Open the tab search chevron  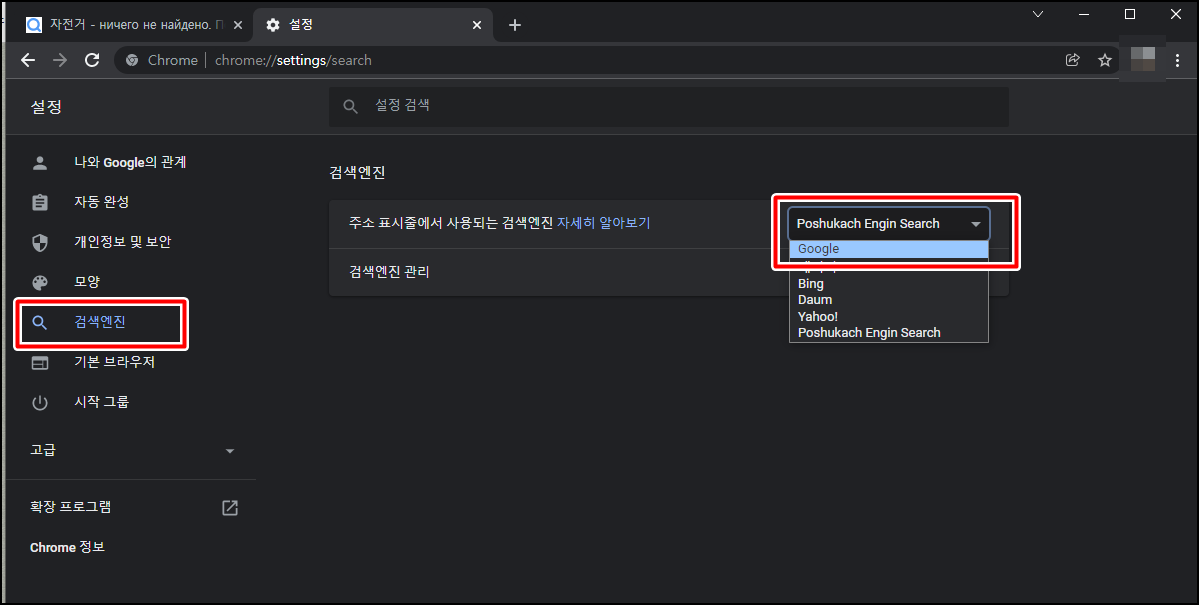coord(1038,15)
